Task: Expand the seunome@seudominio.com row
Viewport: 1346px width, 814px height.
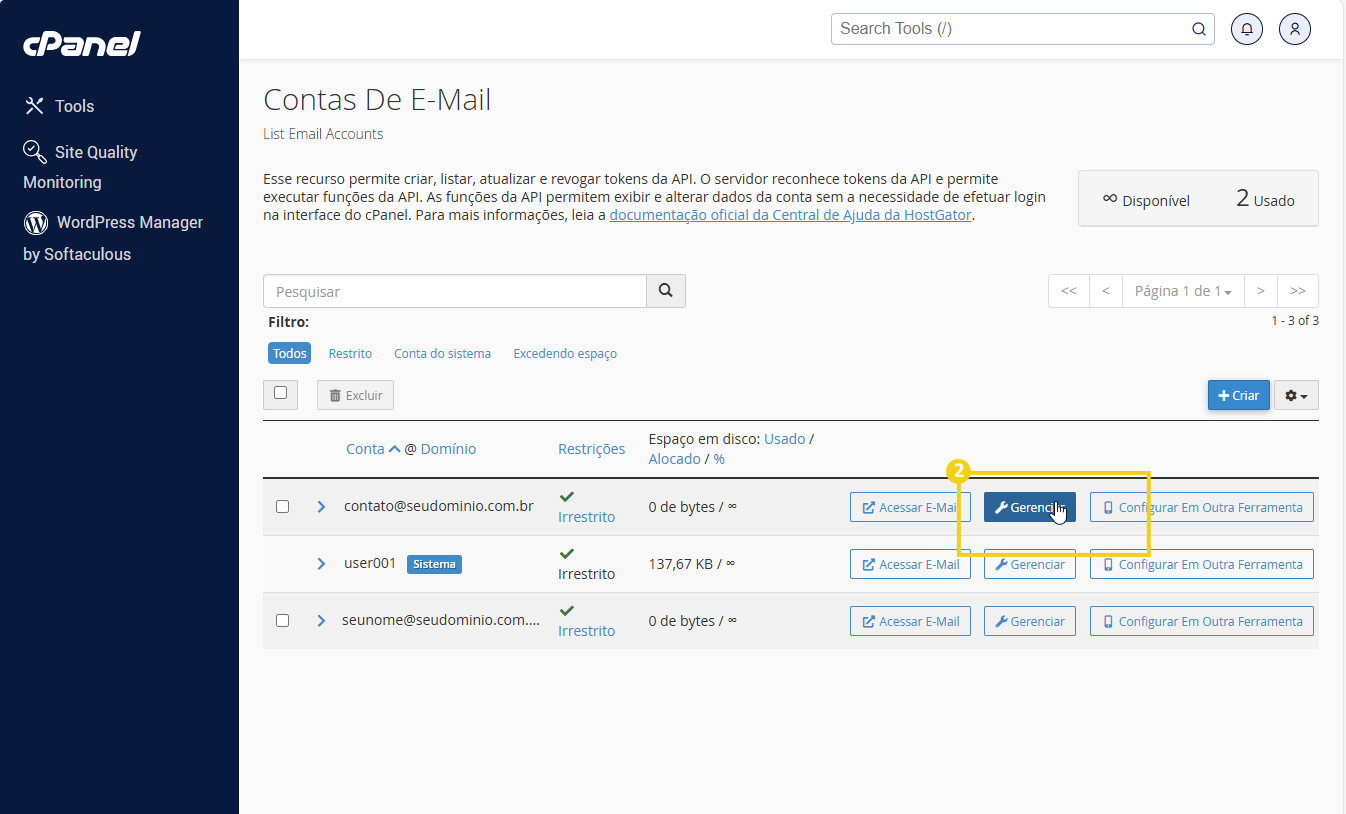Action: [321, 621]
